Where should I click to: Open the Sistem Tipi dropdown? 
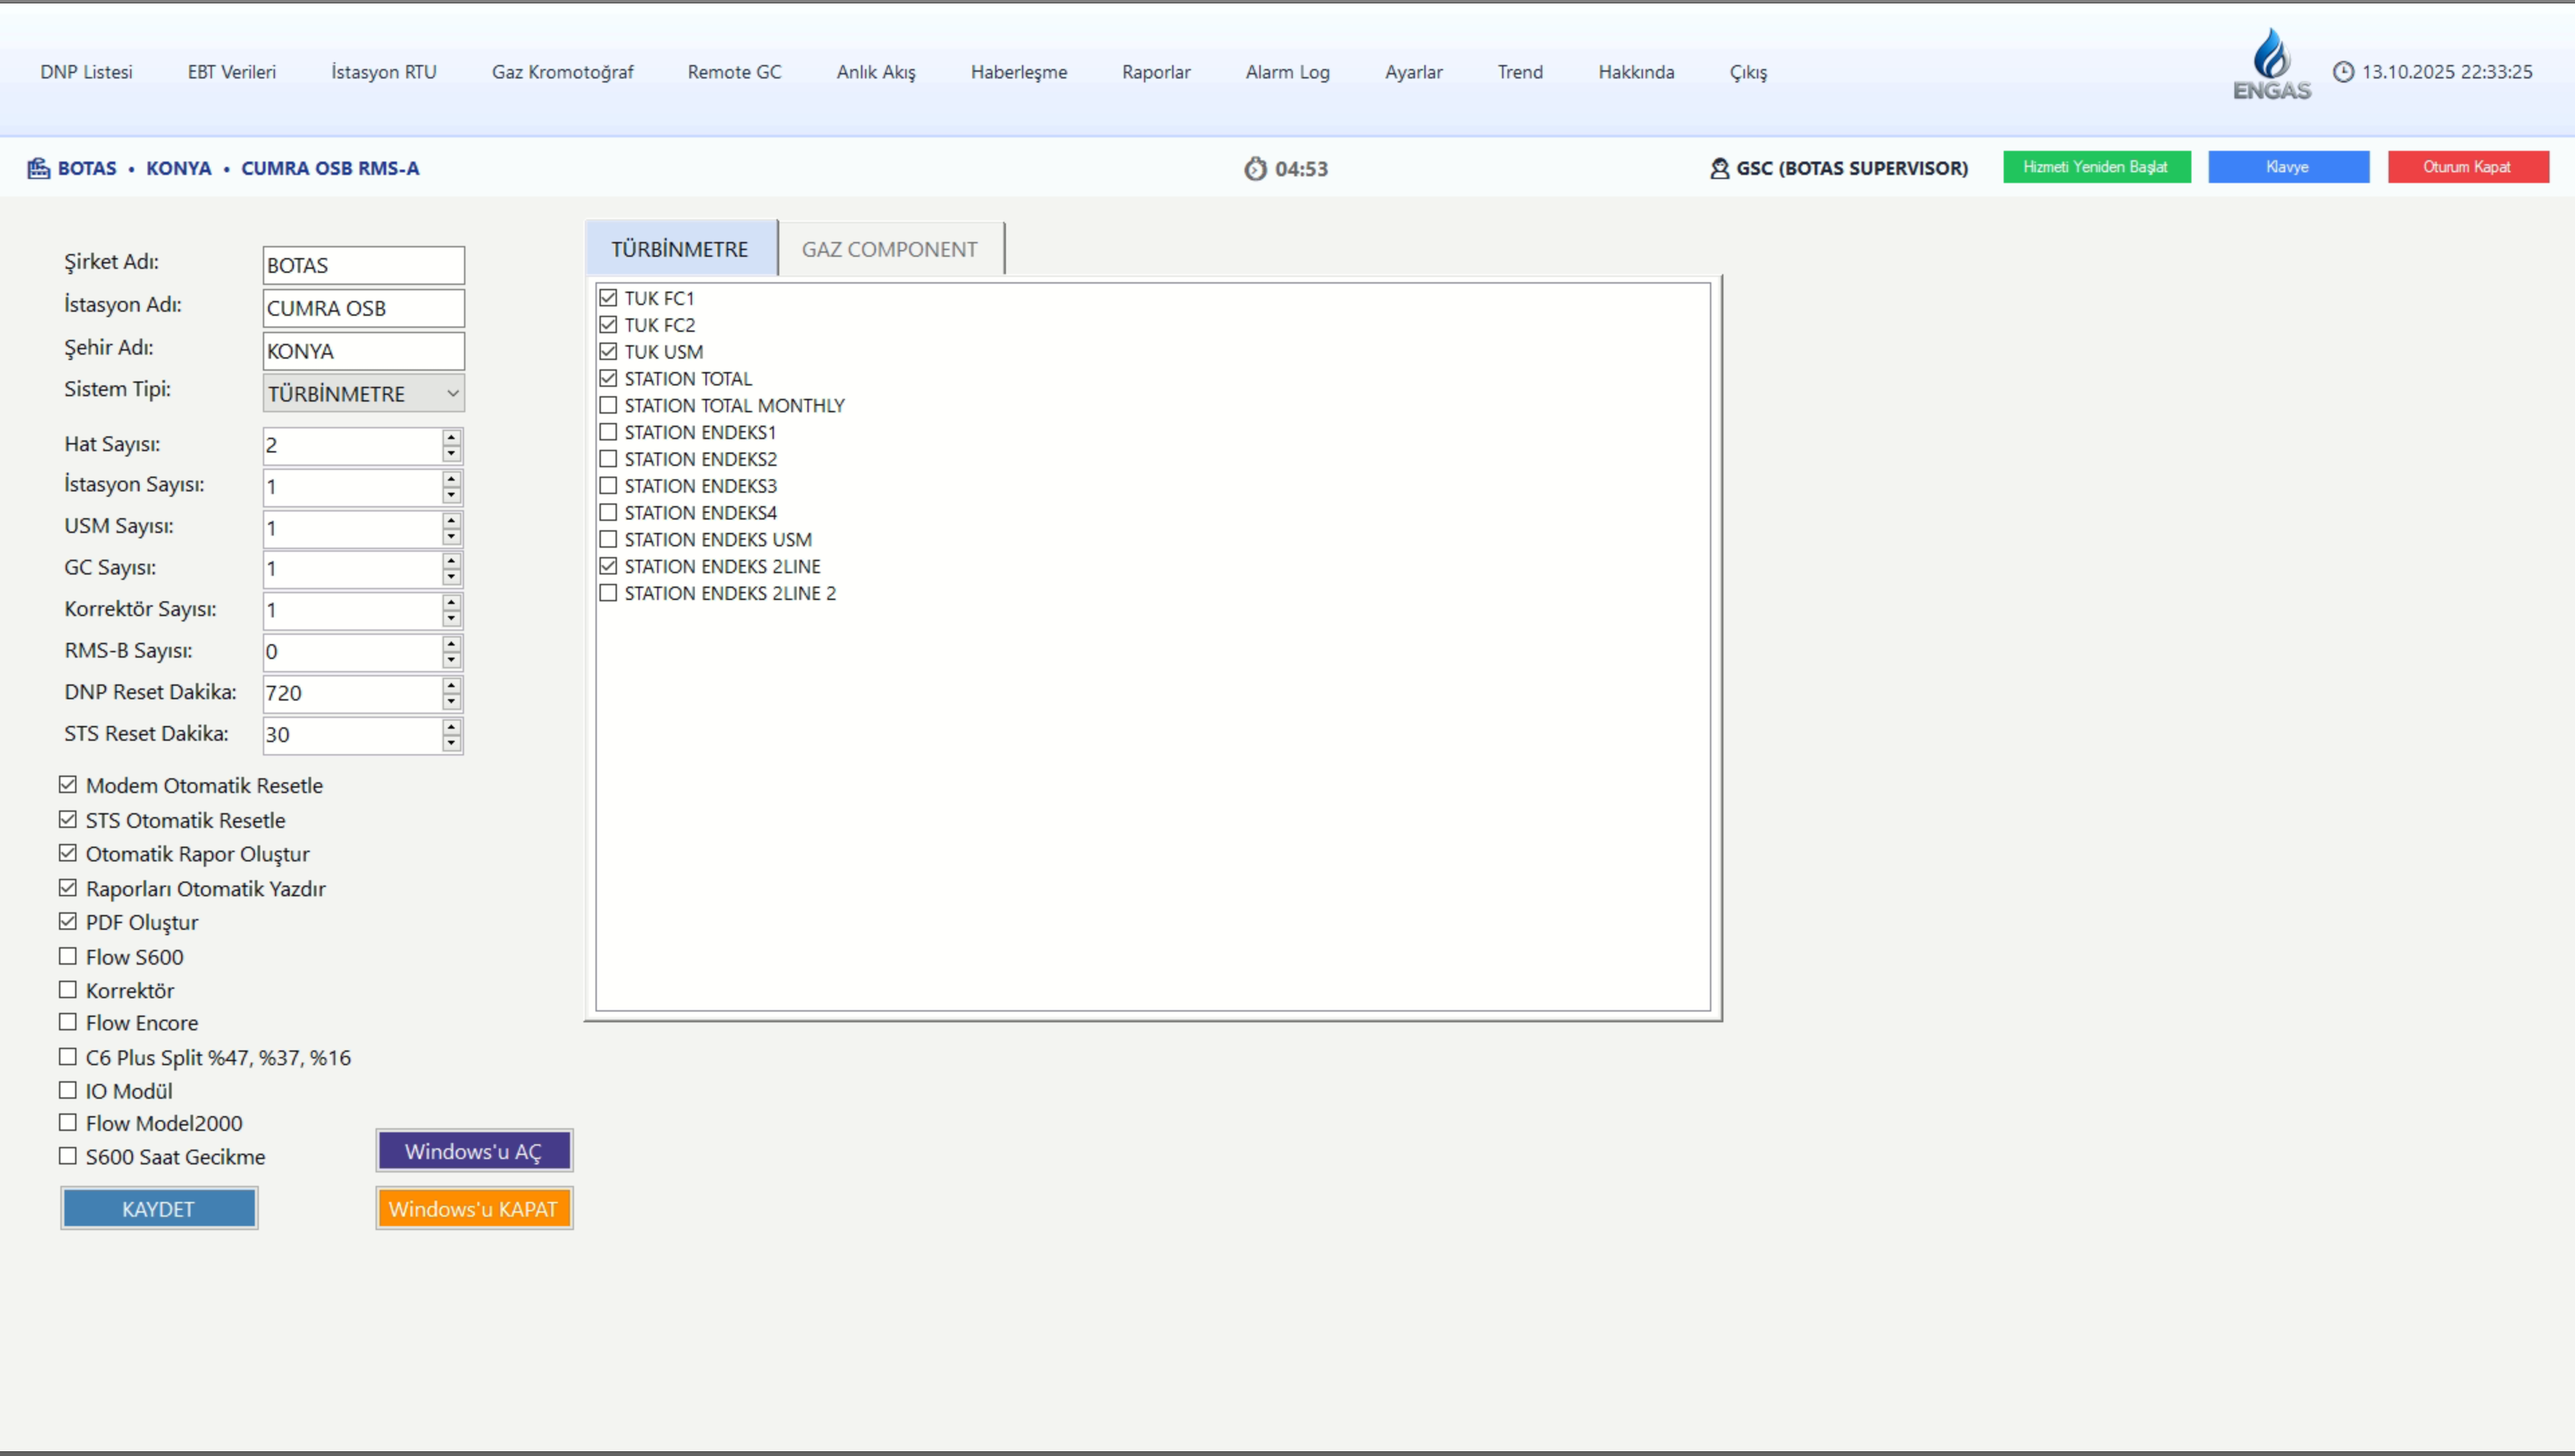pyautogui.click(x=452, y=393)
